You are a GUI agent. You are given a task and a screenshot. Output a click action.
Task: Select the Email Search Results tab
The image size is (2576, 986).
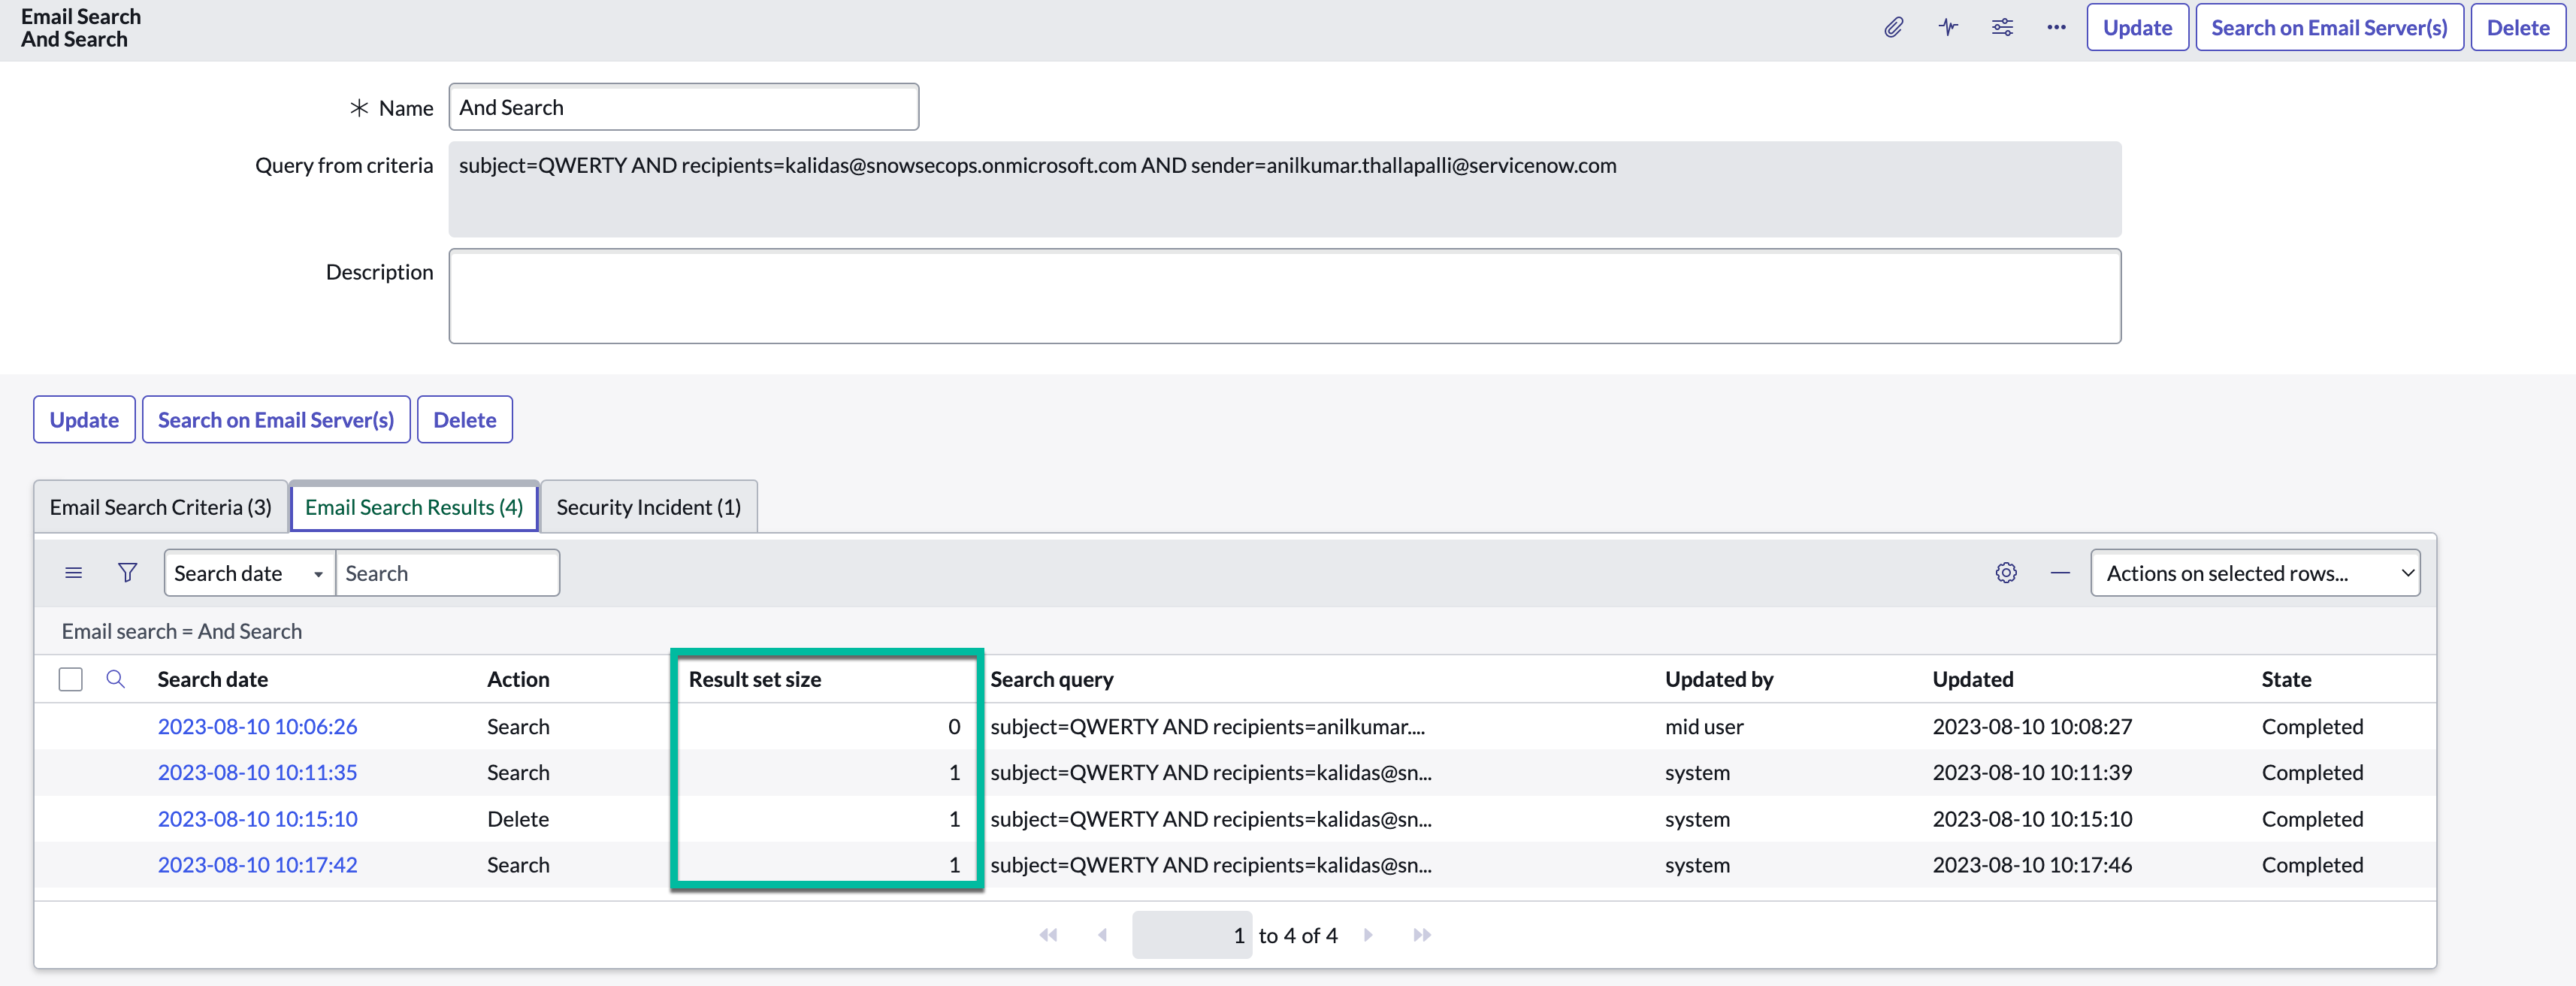(x=414, y=507)
